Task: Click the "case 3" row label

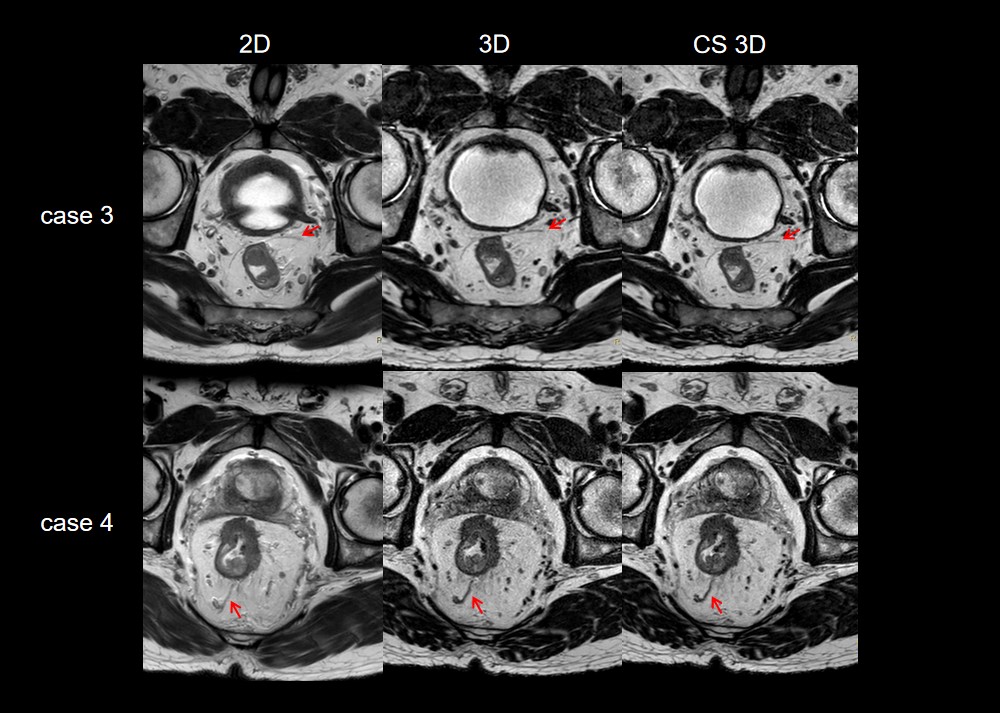Action: tap(76, 216)
